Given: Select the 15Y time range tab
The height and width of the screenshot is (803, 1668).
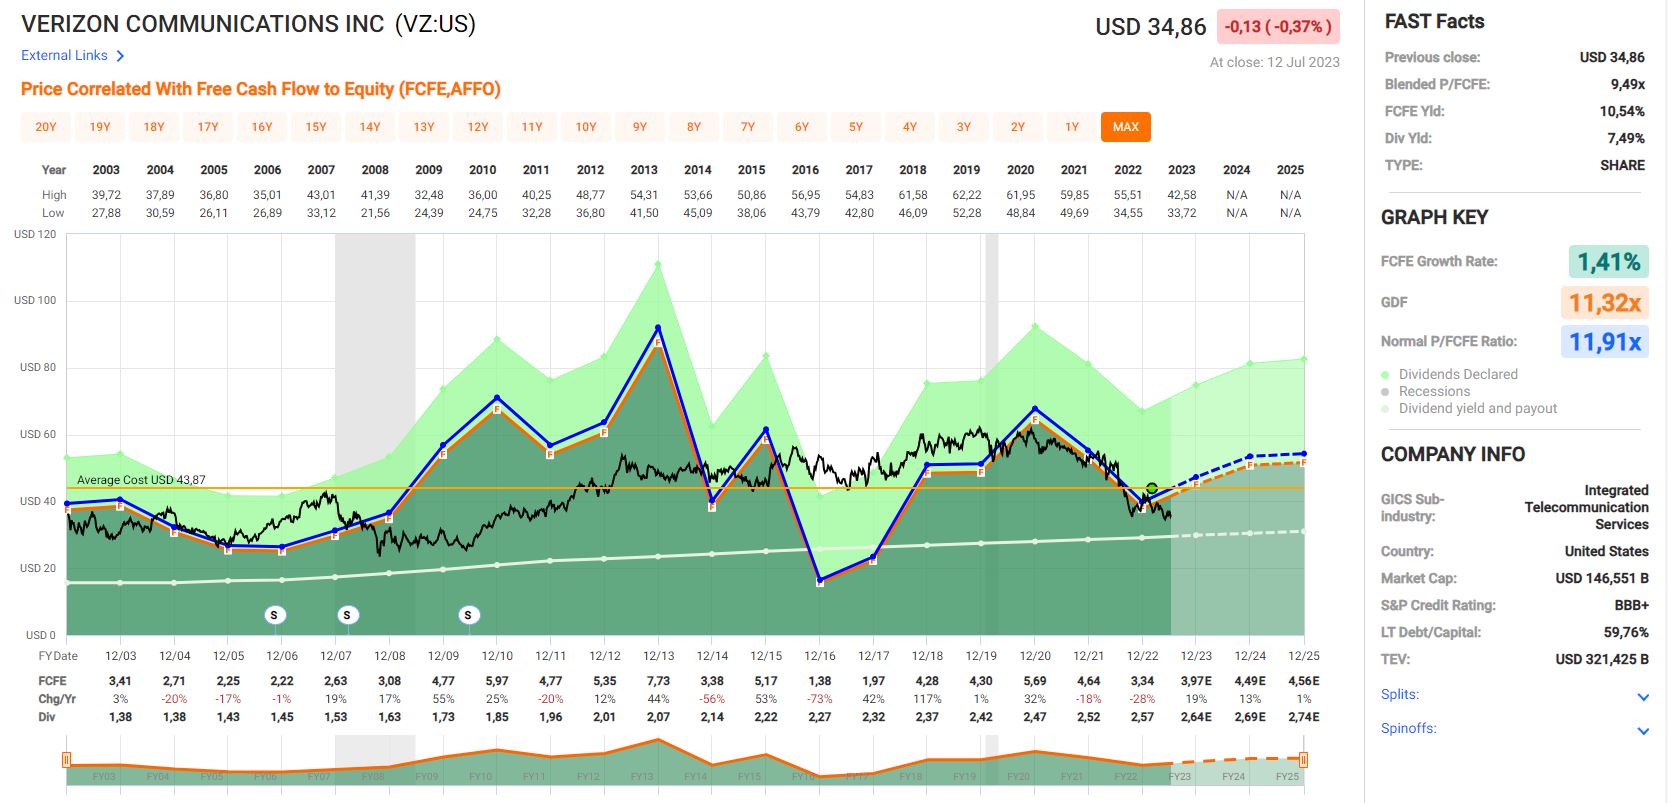Looking at the screenshot, I should [316, 127].
